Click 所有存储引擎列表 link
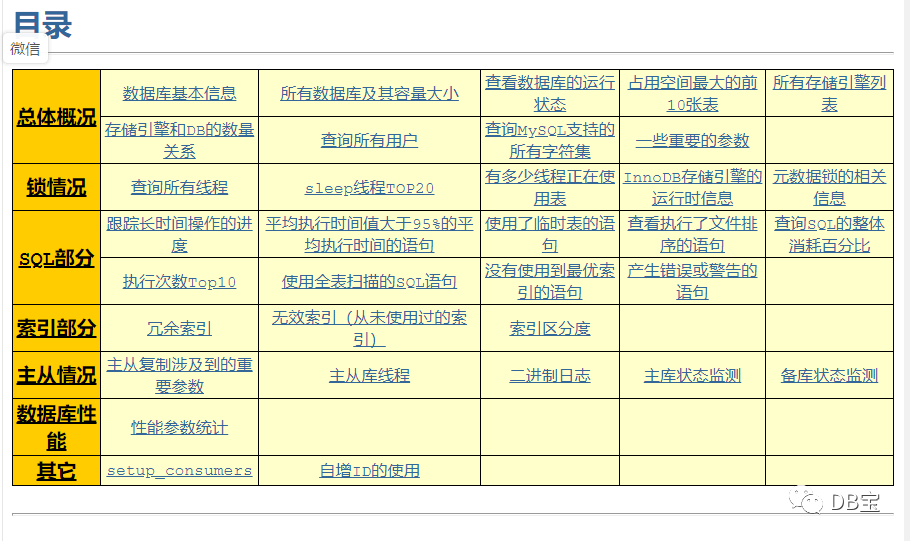Screen dimensions: 910x541 coord(829,93)
